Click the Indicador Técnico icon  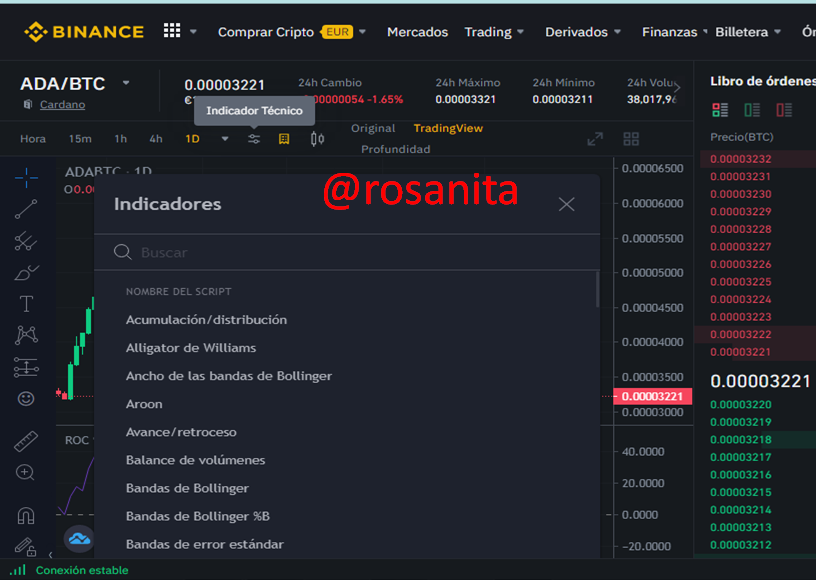254,139
